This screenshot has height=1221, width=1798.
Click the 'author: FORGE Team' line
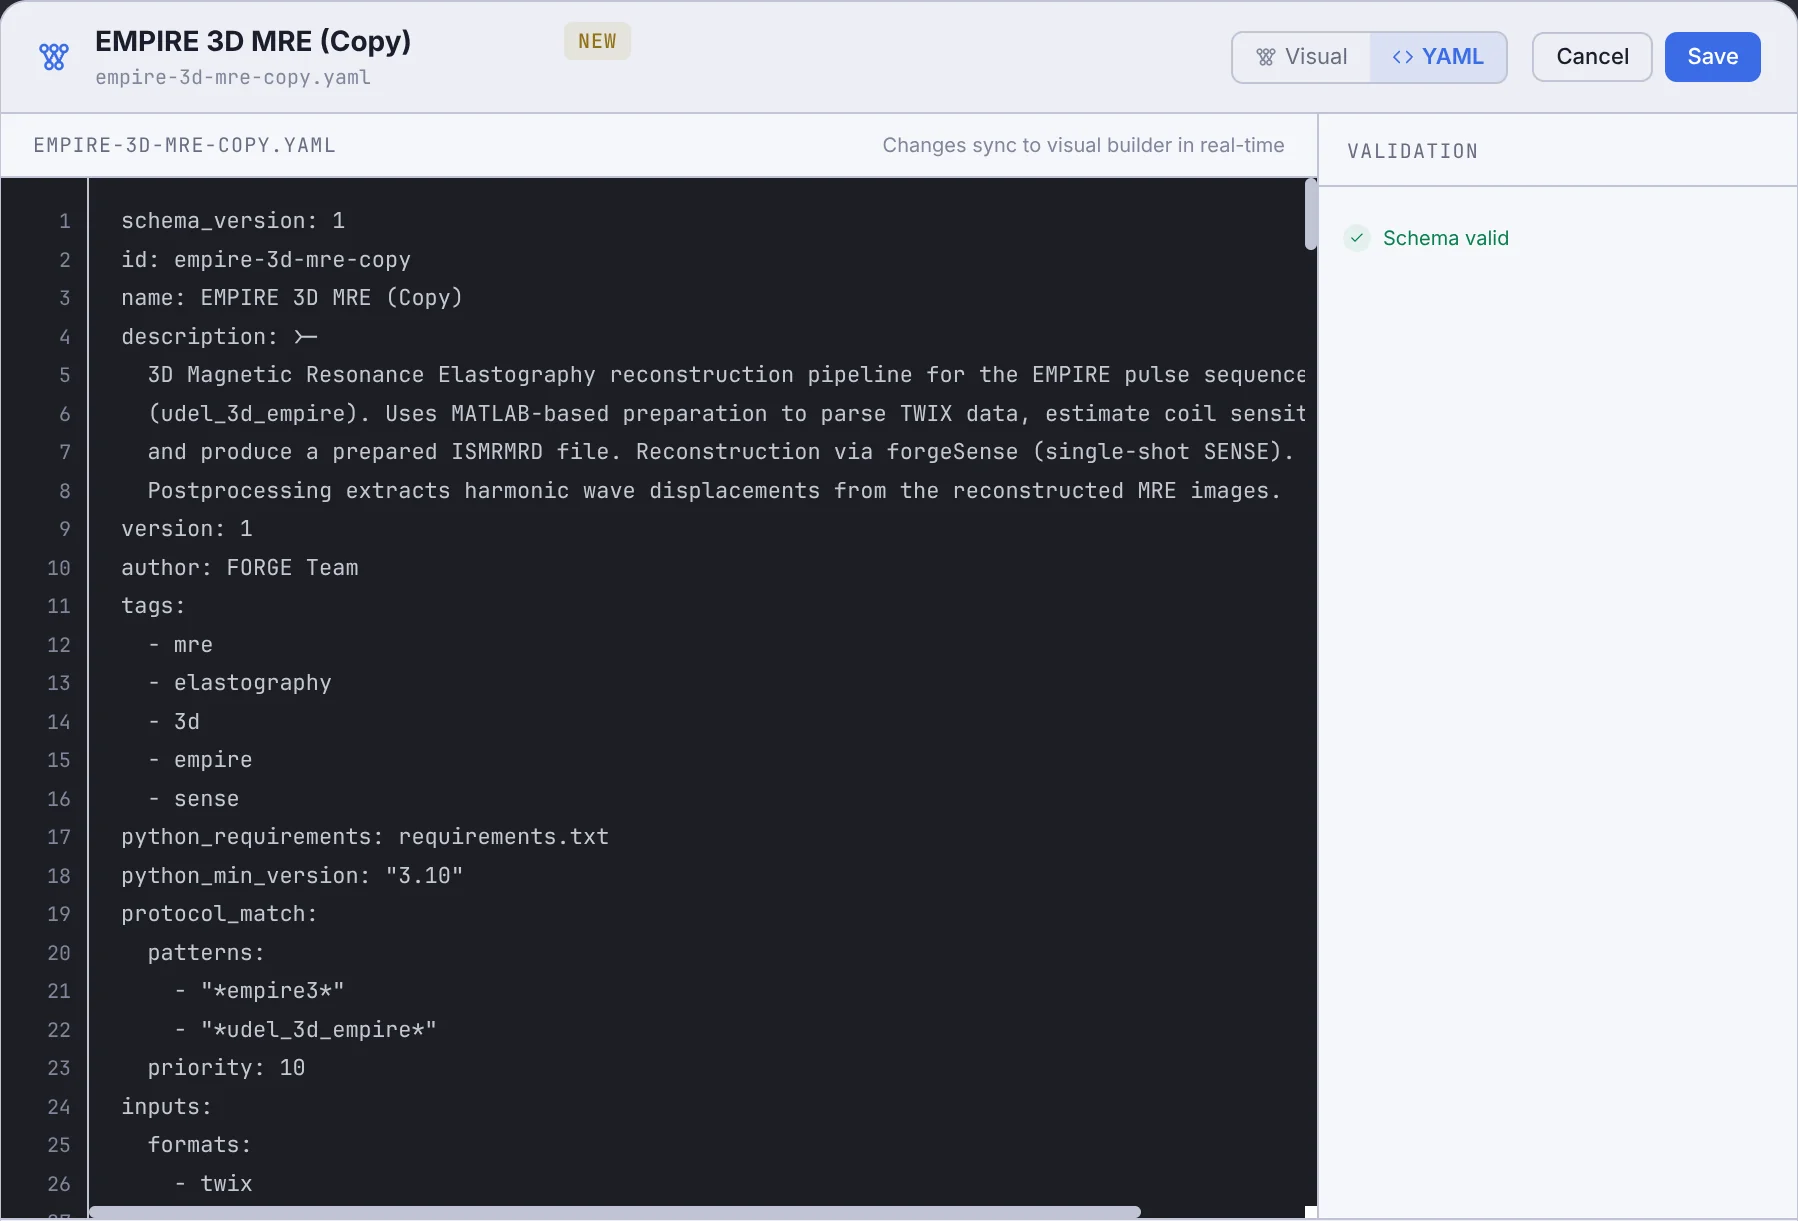(x=240, y=567)
